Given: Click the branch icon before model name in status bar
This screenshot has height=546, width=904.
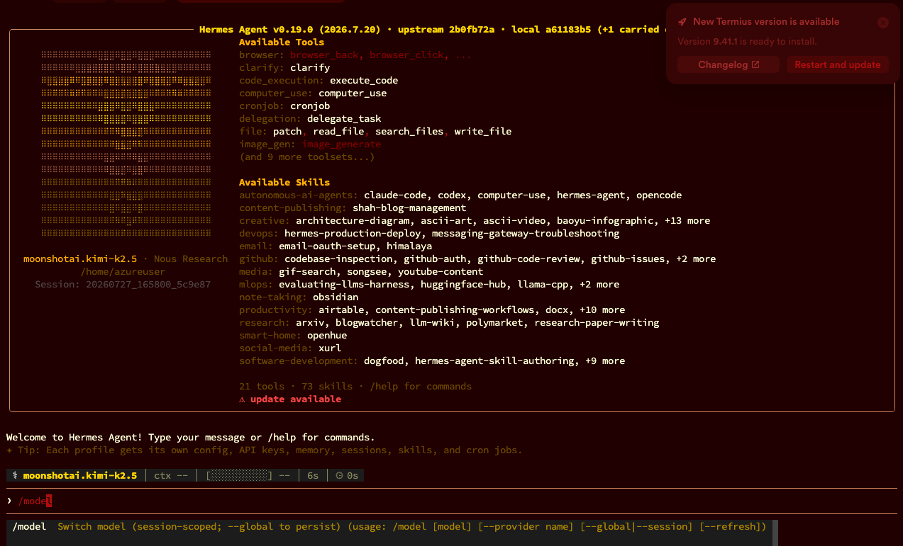Looking at the screenshot, I should click(15, 476).
